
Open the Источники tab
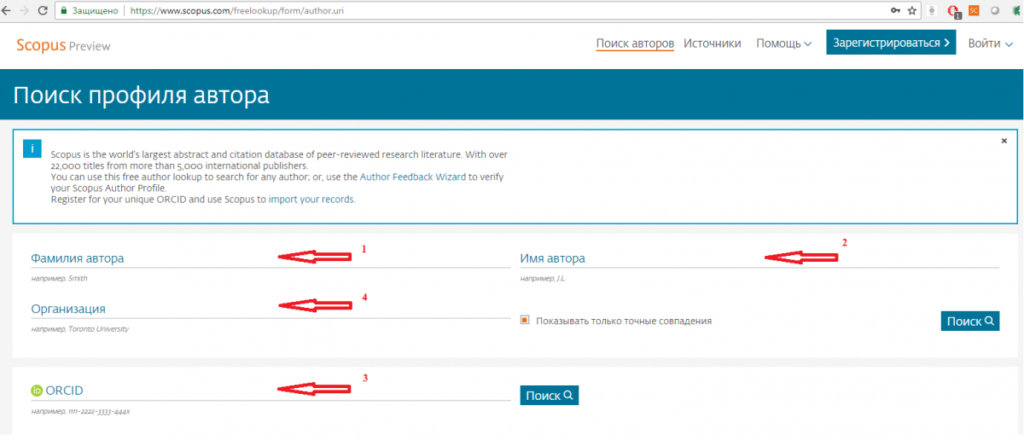pos(712,44)
